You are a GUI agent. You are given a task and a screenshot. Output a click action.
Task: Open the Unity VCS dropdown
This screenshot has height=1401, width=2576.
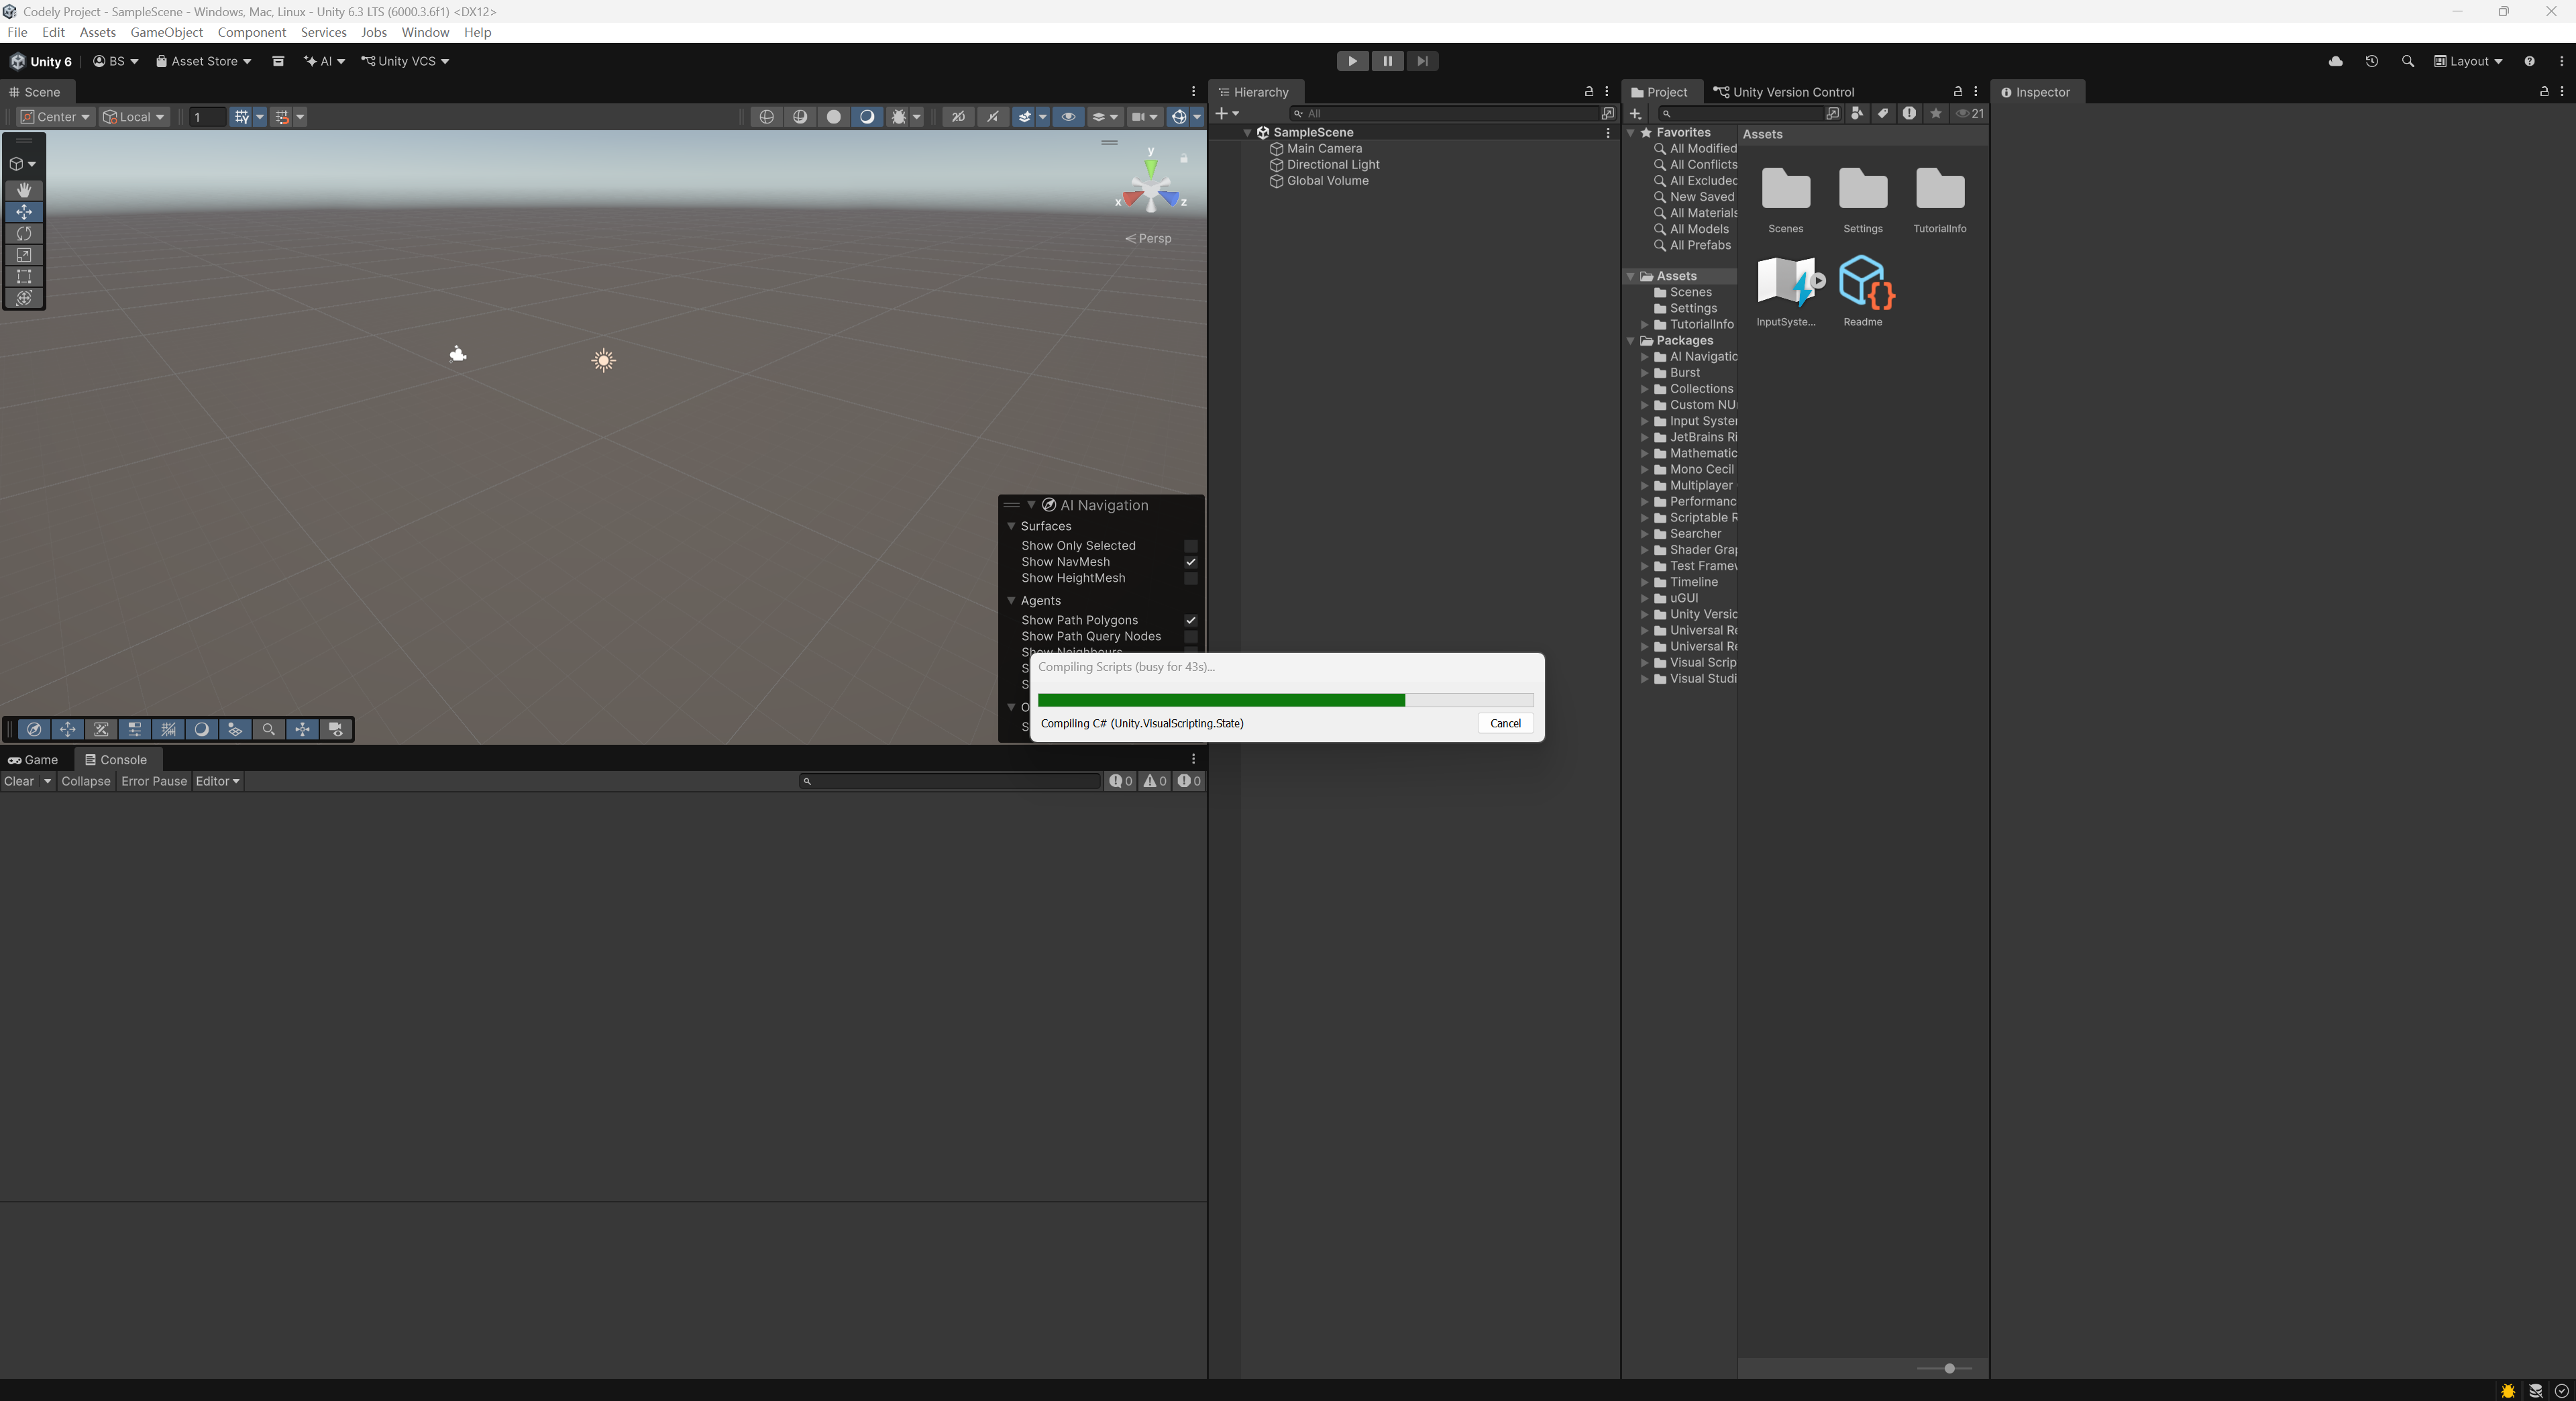pyautogui.click(x=405, y=61)
